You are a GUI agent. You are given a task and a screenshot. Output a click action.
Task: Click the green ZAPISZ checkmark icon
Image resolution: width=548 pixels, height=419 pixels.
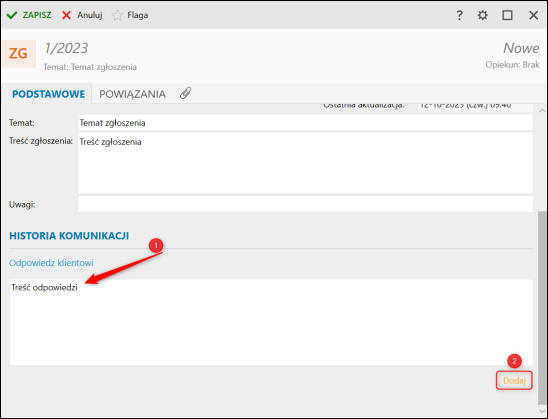12,15
